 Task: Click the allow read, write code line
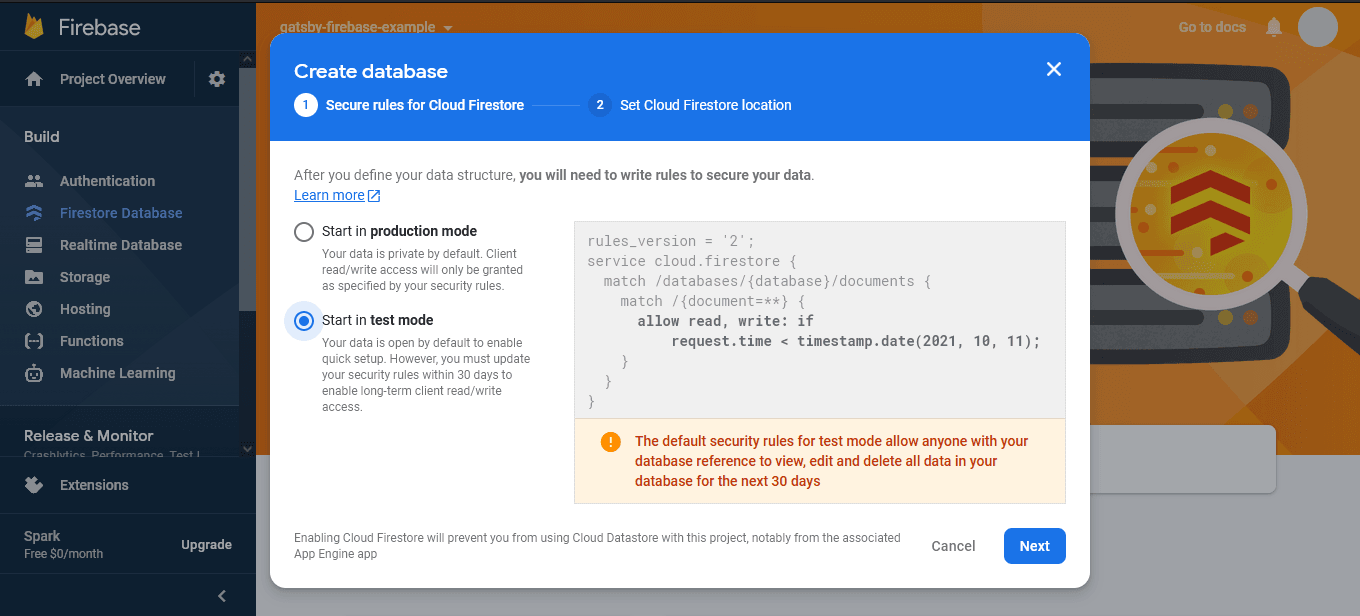click(725, 321)
